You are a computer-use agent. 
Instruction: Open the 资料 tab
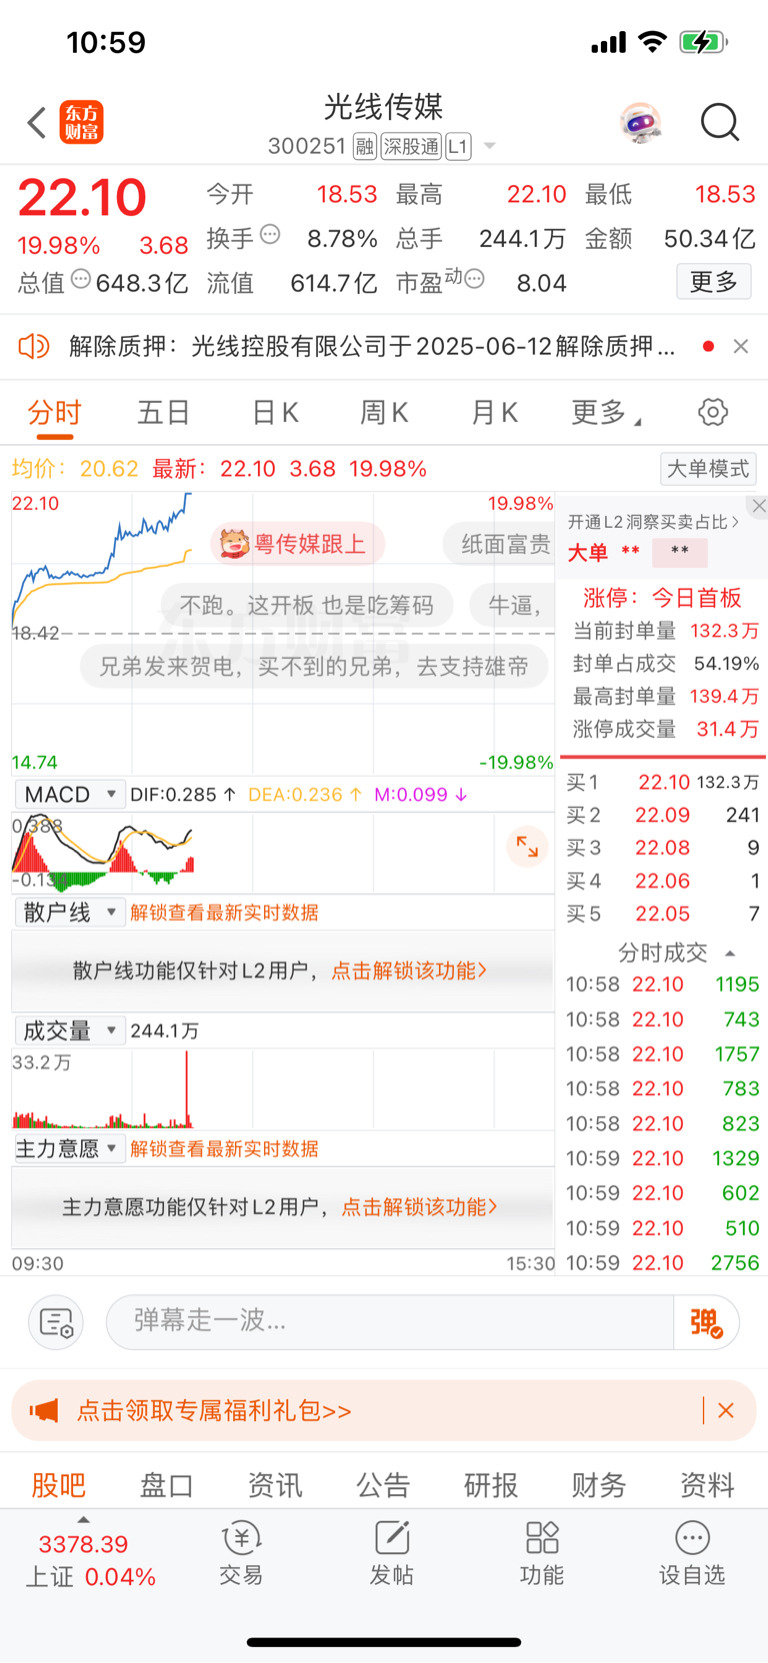pyautogui.click(x=707, y=1485)
